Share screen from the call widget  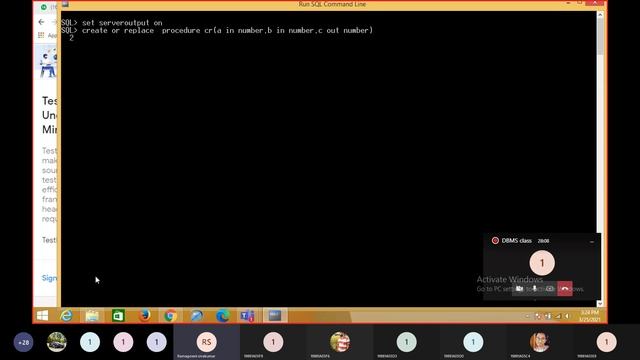pyautogui.click(x=550, y=289)
